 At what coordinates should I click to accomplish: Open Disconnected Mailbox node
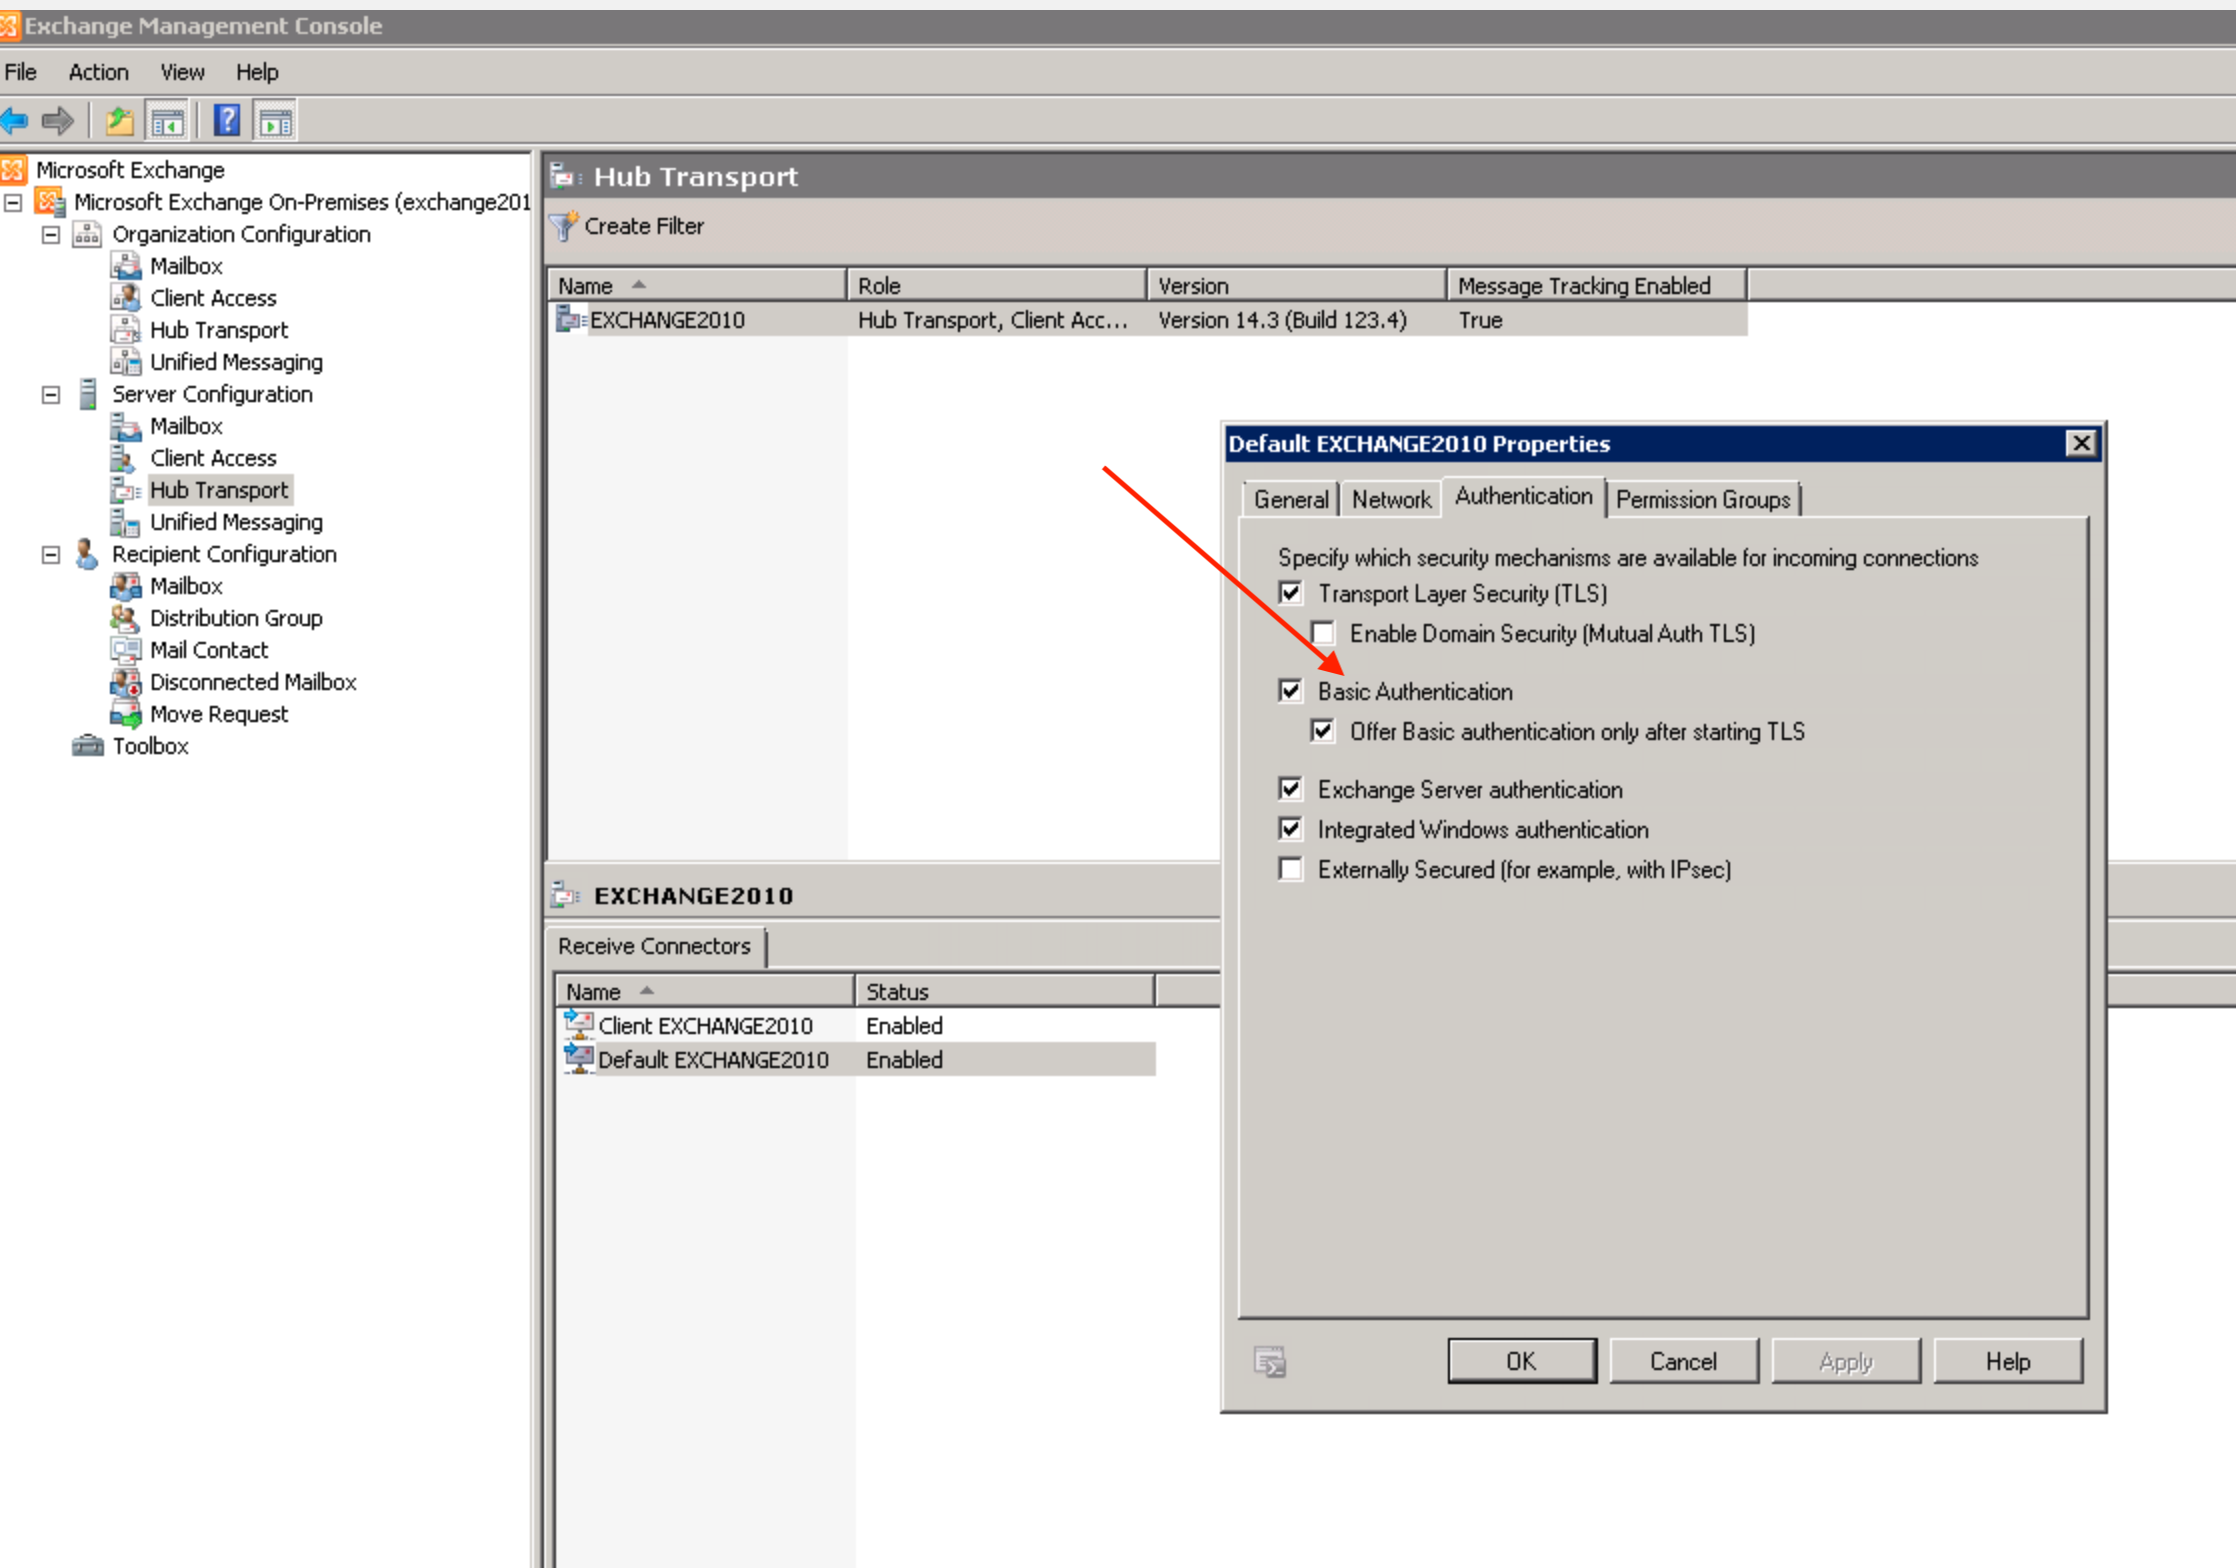[x=253, y=682]
